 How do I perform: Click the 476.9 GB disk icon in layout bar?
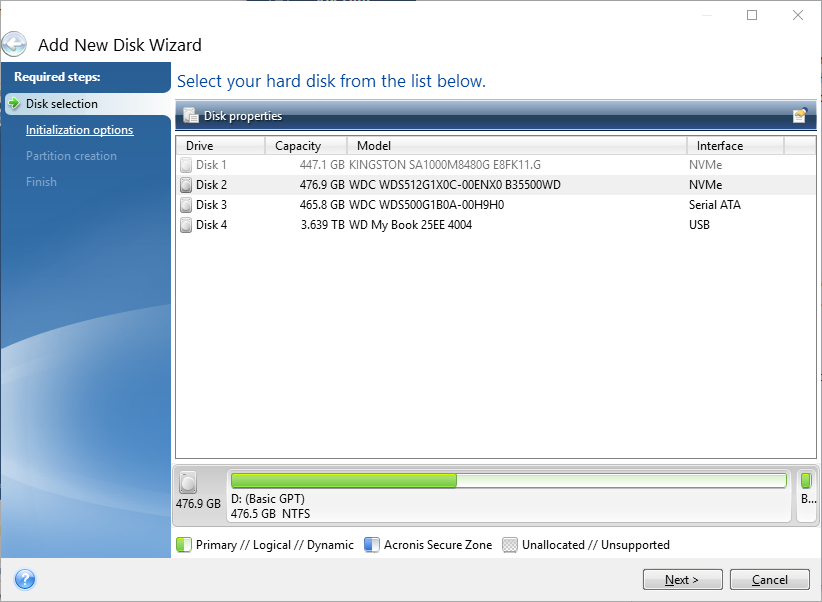(x=189, y=483)
